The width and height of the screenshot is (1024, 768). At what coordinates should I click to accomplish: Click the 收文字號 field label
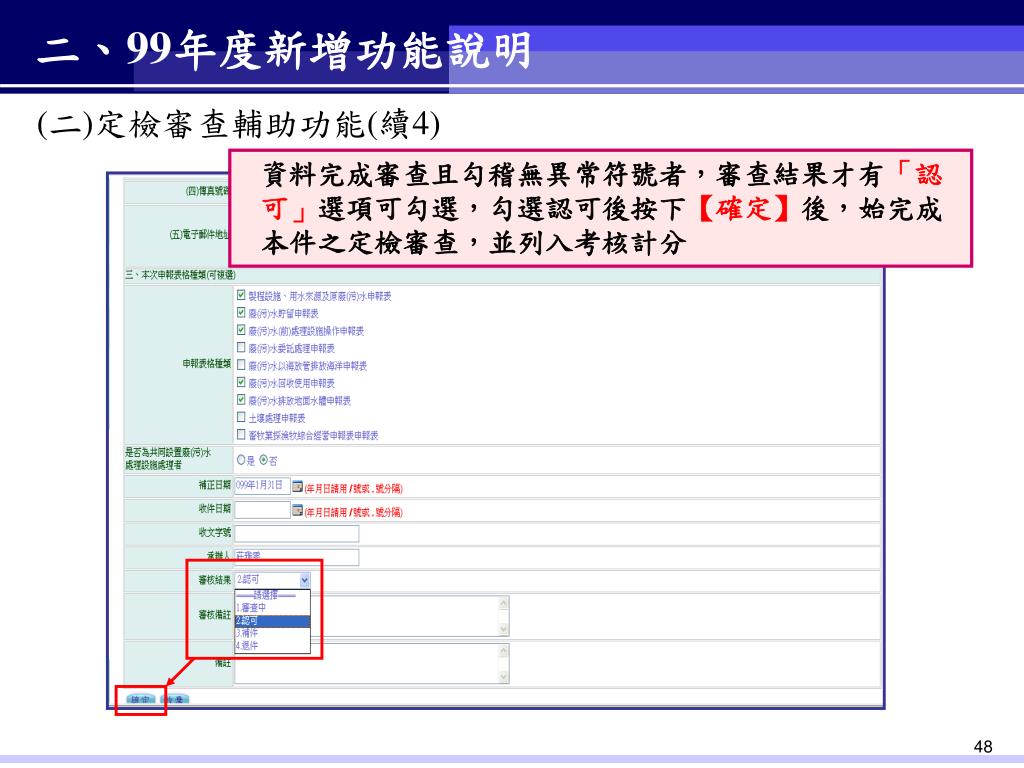[x=215, y=532]
